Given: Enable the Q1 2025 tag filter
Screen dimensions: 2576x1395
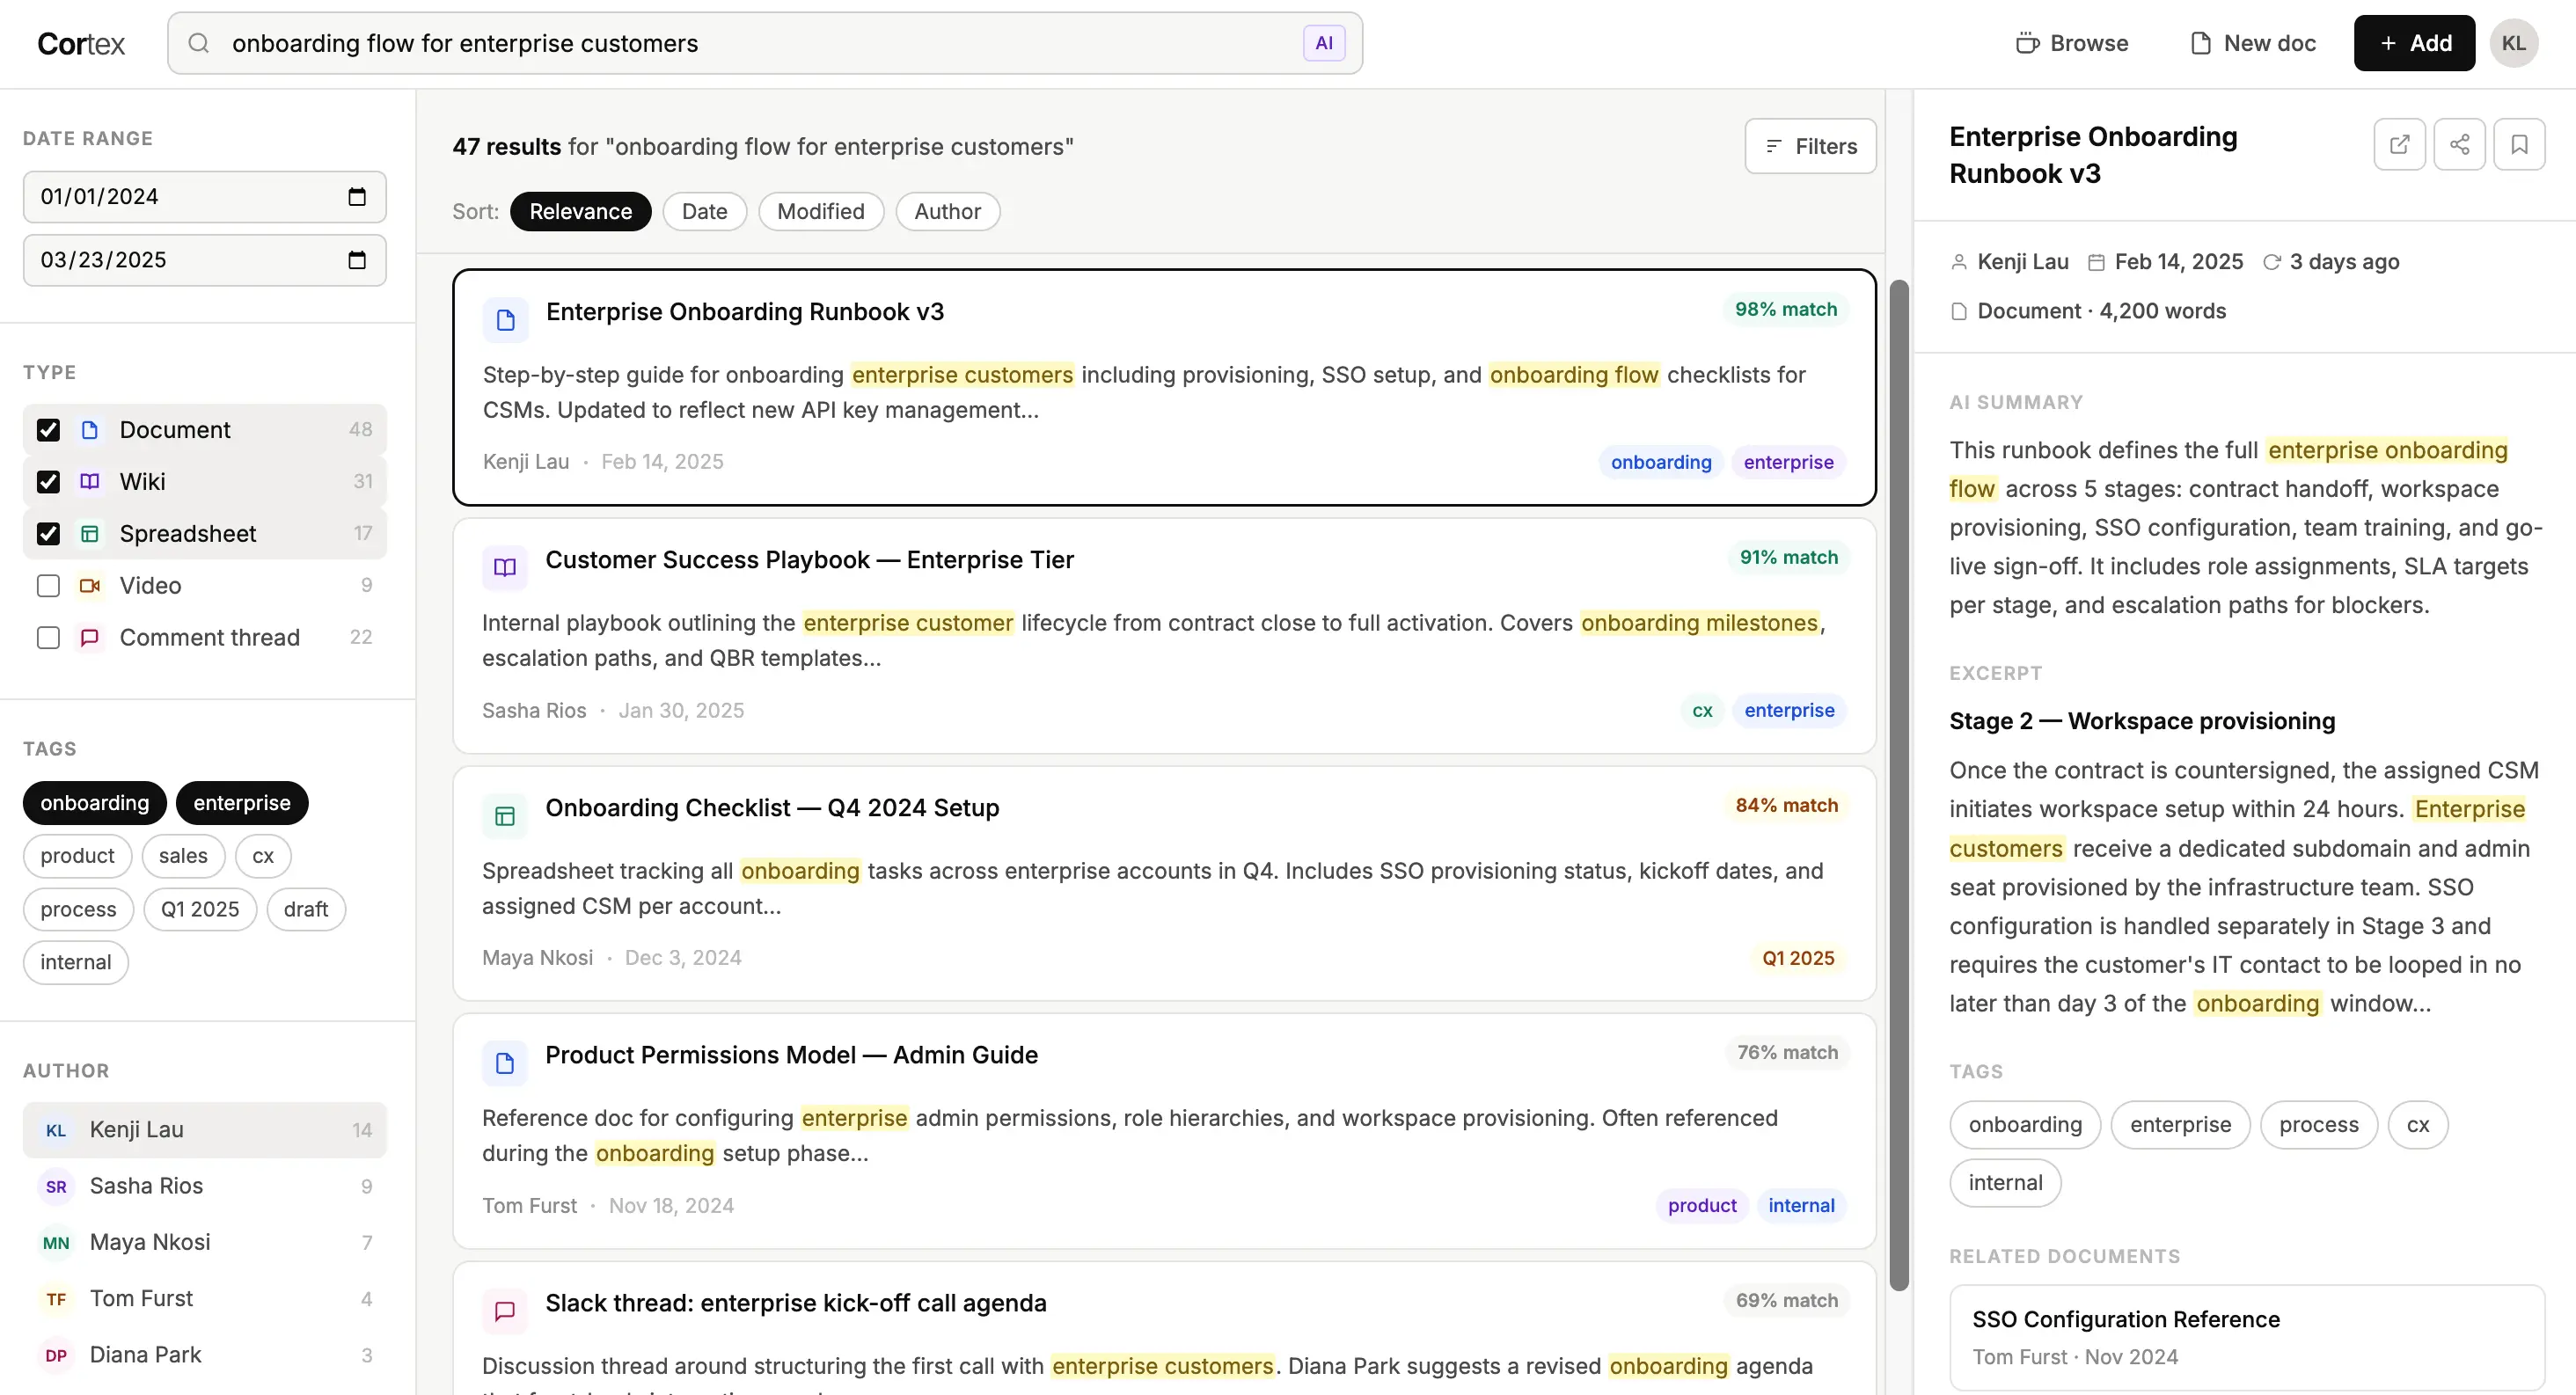Looking at the screenshot, I should tap(200, 909).
